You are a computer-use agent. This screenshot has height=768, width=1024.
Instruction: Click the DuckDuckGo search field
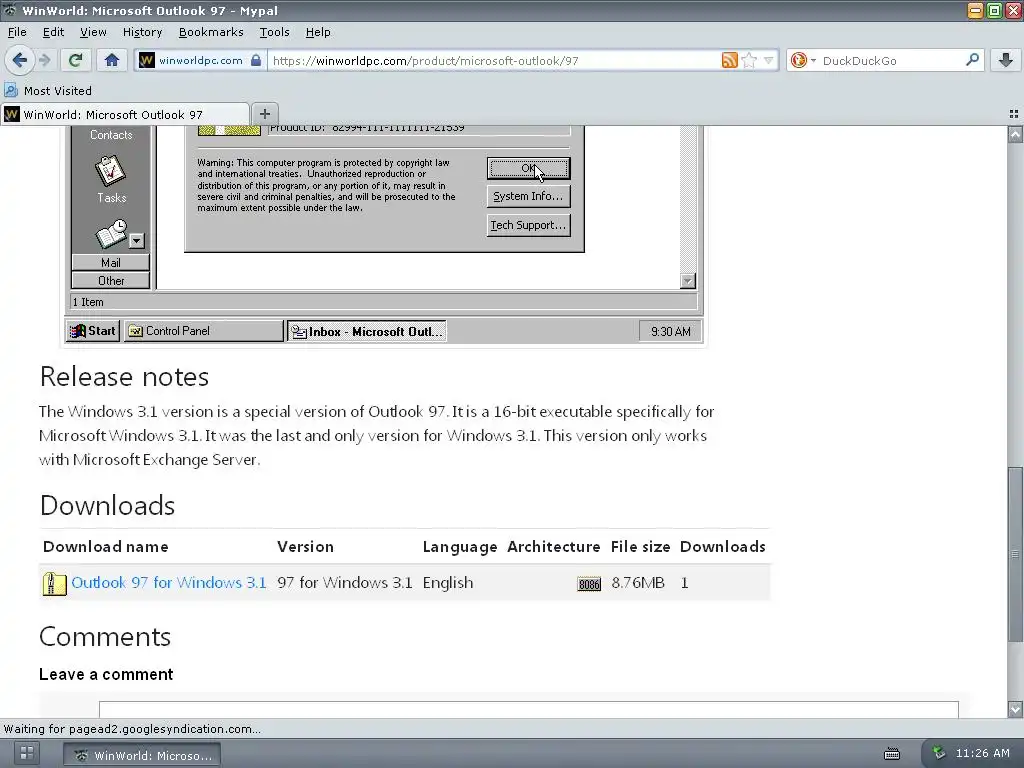(891, 61)
